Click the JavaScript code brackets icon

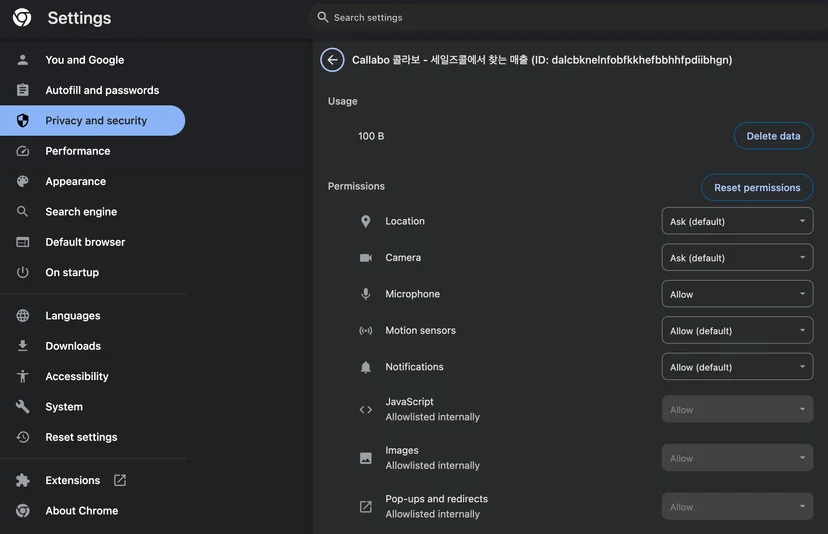click(365, 409)
